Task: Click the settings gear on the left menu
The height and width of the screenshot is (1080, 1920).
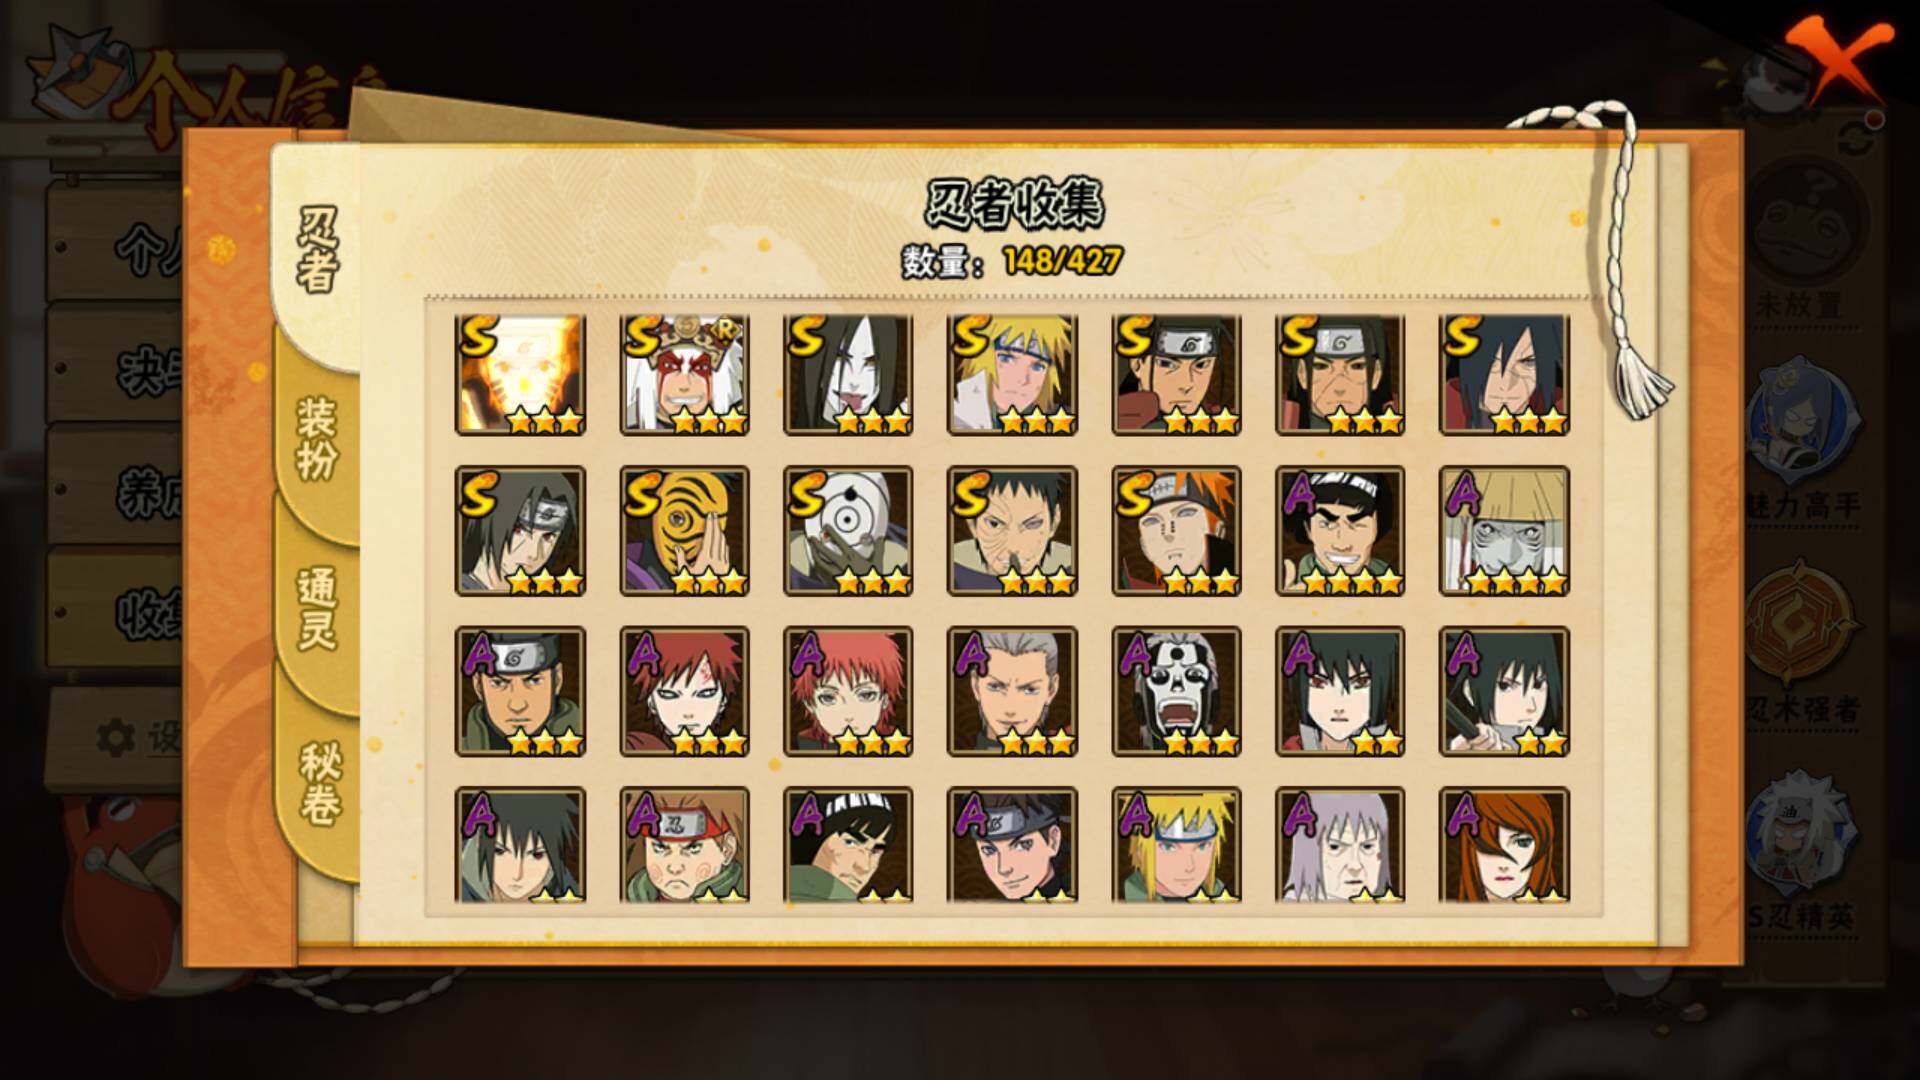Action: pos(115,738)
